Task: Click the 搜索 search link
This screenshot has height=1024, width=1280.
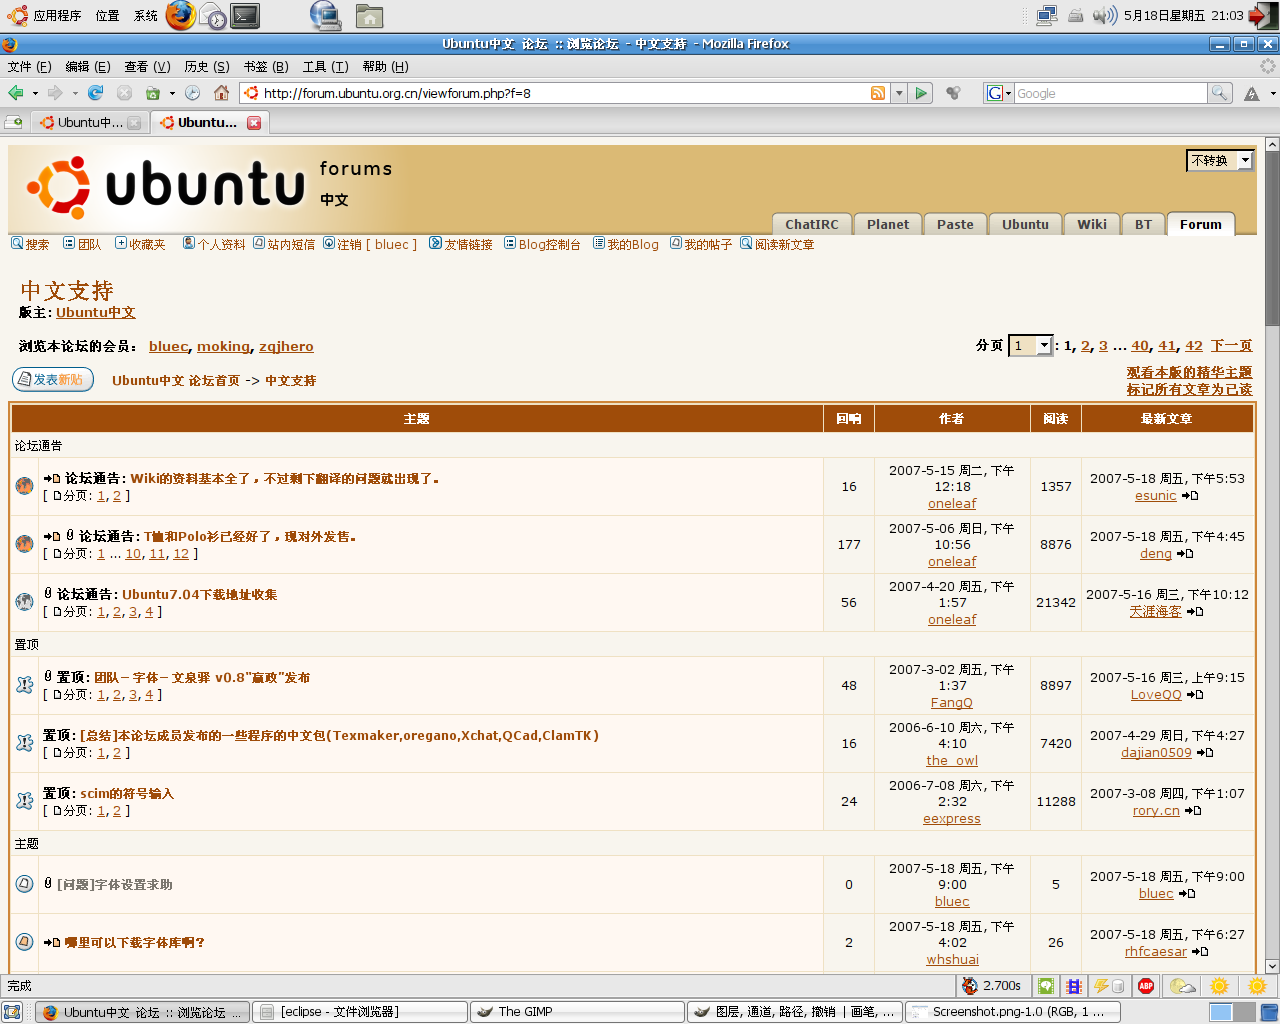Action: pos(30,244)
